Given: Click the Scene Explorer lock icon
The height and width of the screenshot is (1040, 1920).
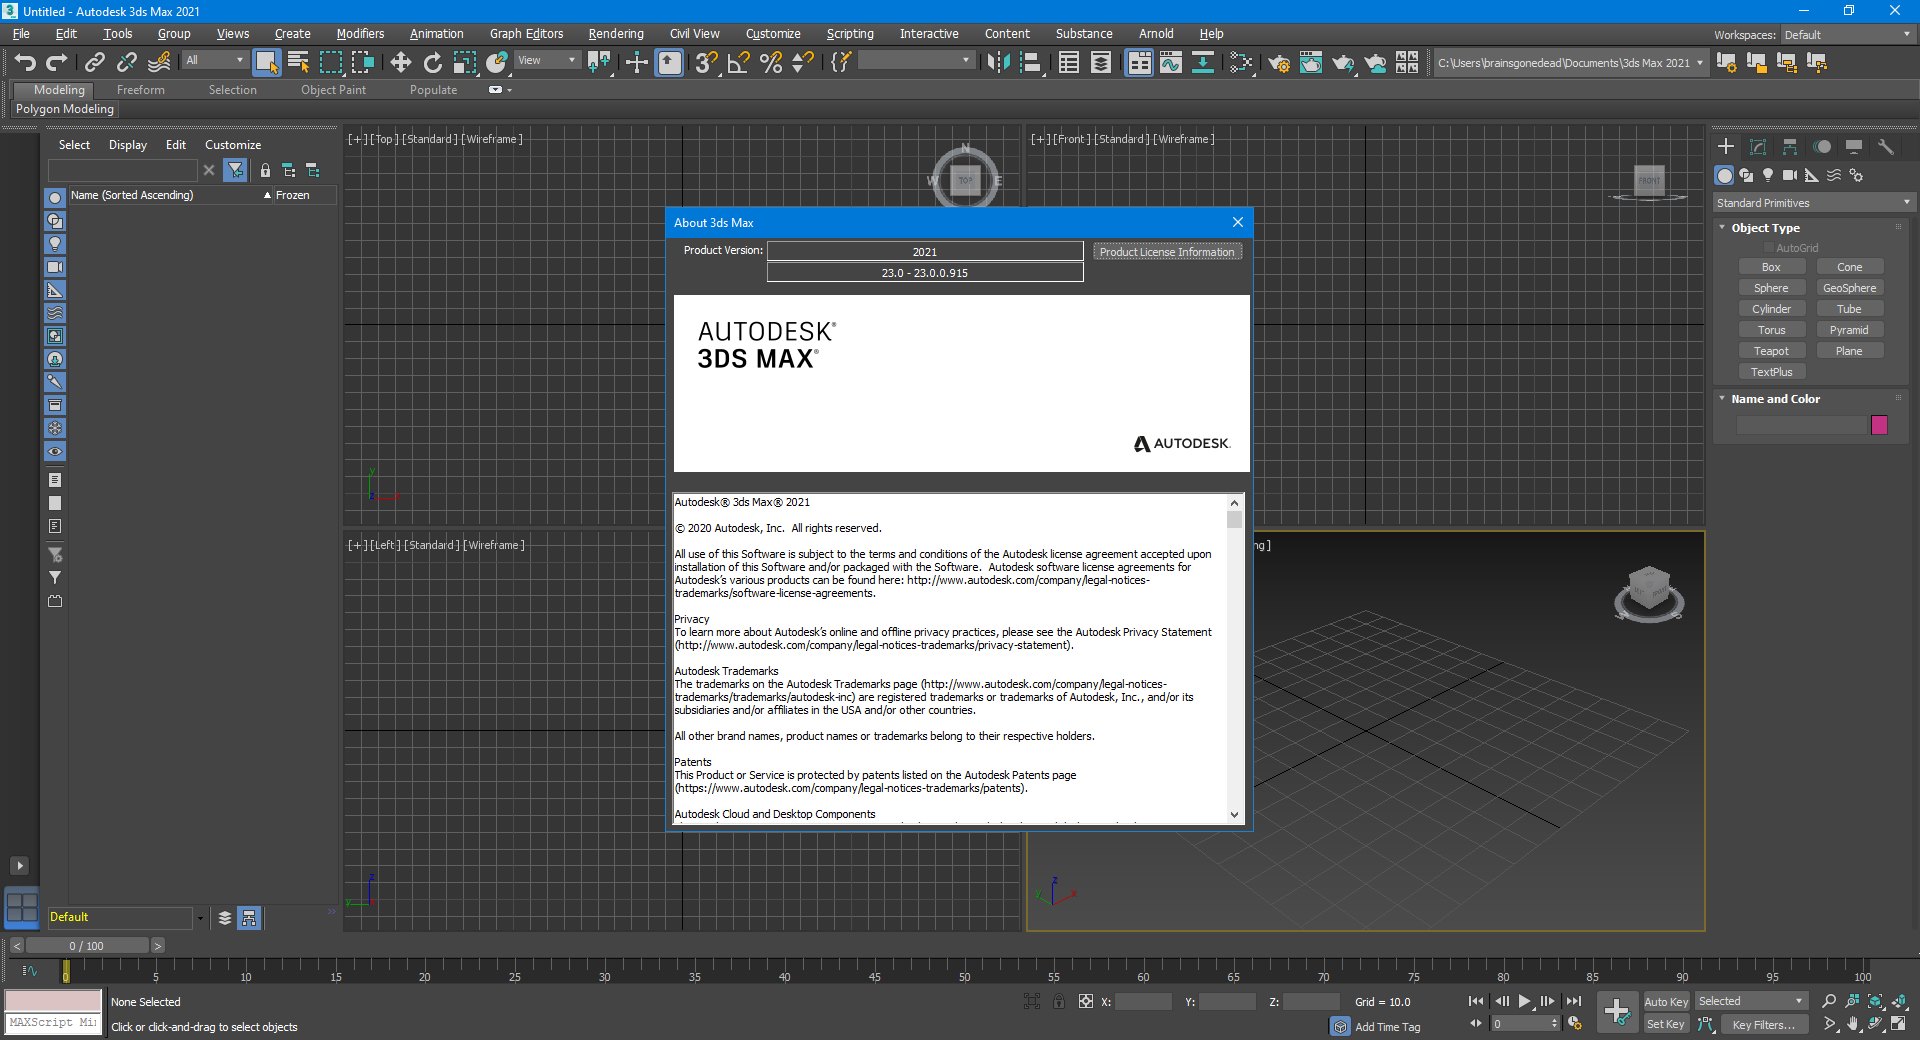Looking at the screenshot, I should coord(265,171).
